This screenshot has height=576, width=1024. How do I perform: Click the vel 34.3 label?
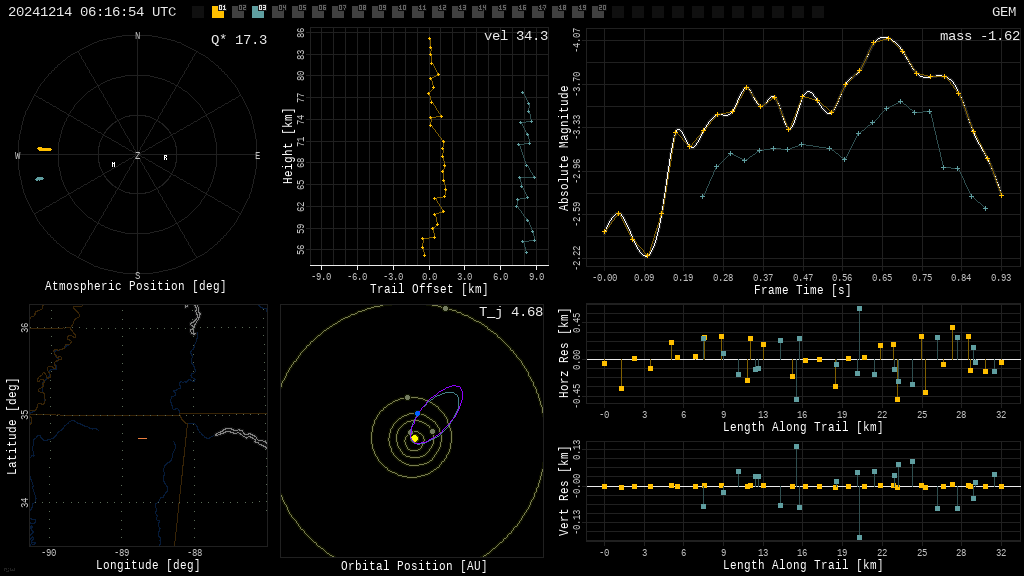(x=515, y=36)
